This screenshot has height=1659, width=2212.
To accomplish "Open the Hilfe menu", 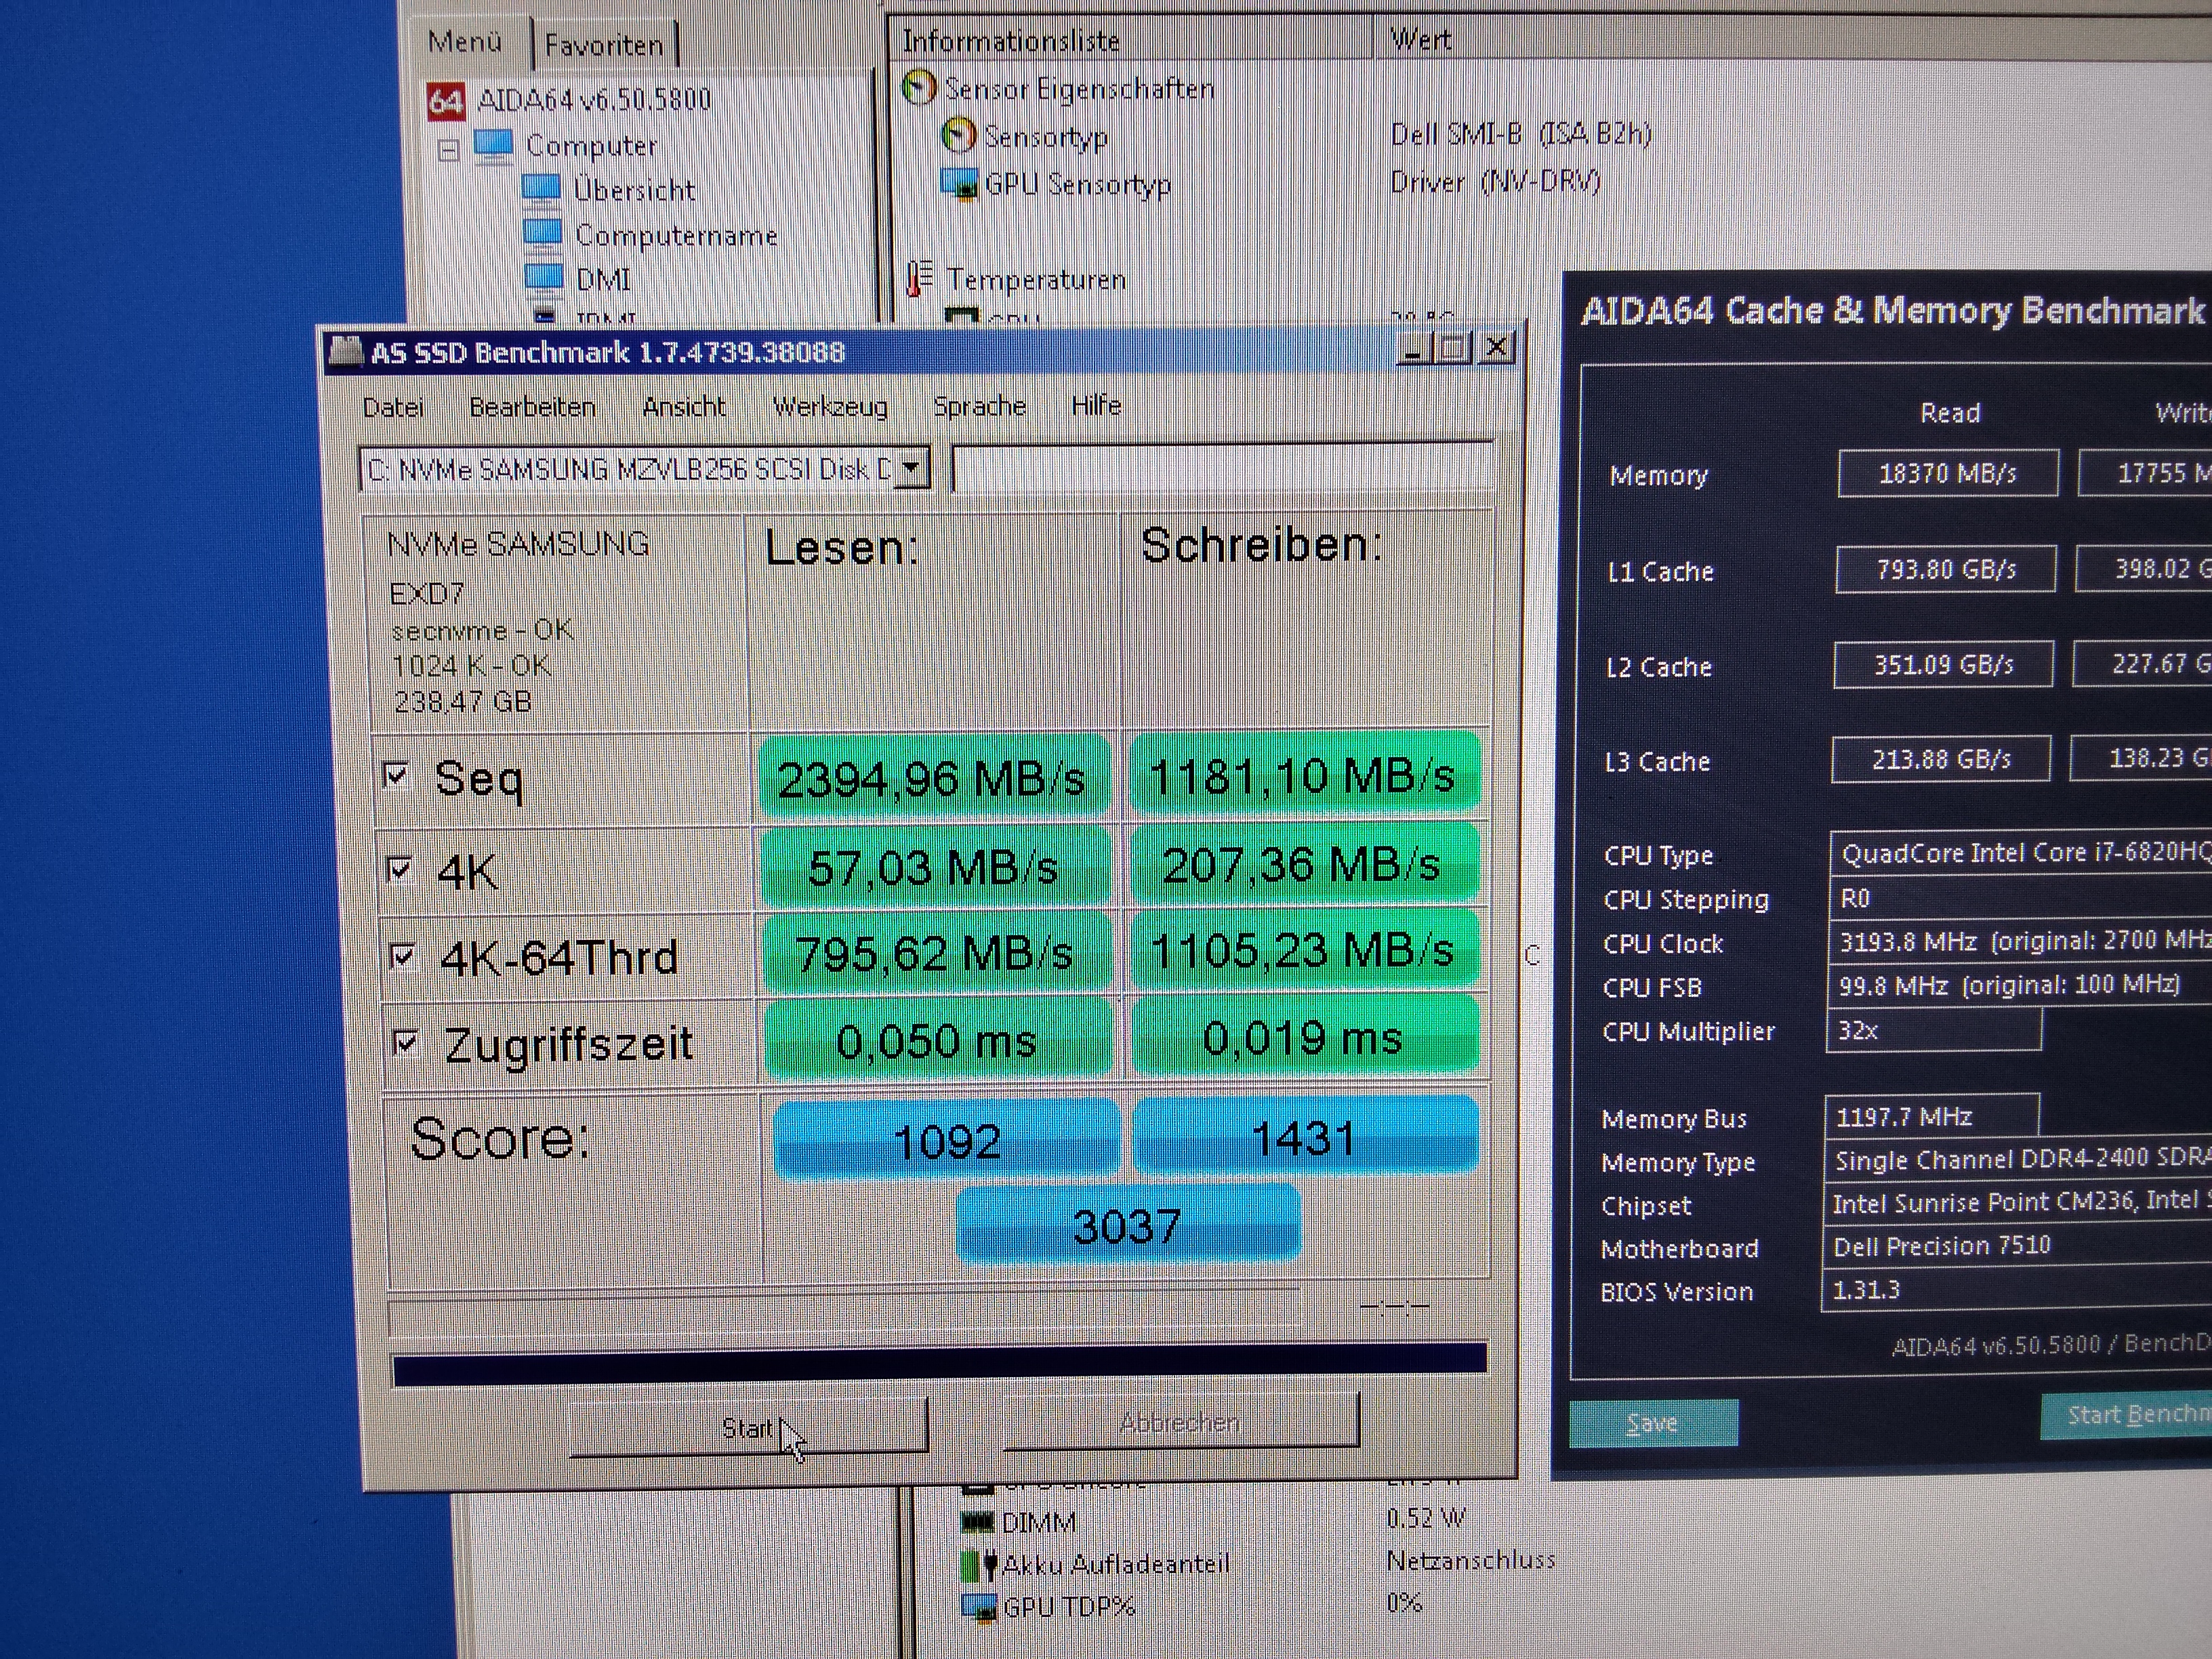I will point(1096,405).
